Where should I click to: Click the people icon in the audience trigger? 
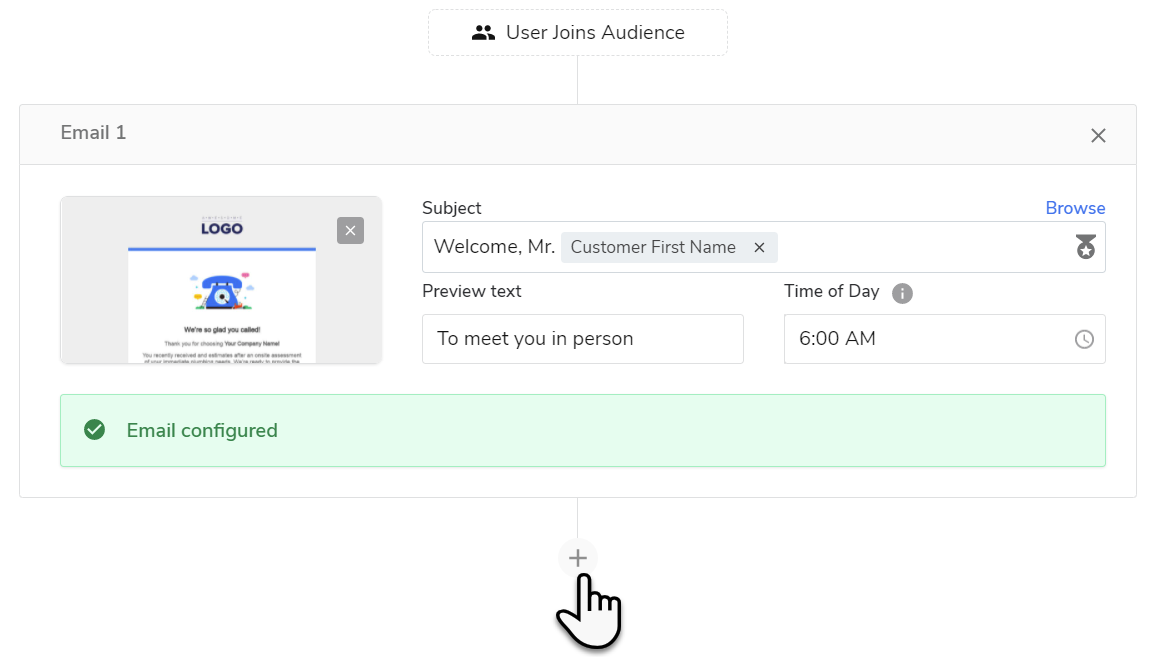click(483, 33)
